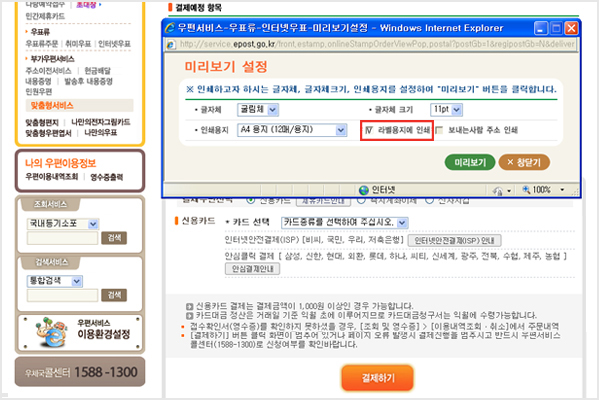Go to 우편이용내역조회 in sidebar
This screenshot has height=400, width=599.
(52, 177)
